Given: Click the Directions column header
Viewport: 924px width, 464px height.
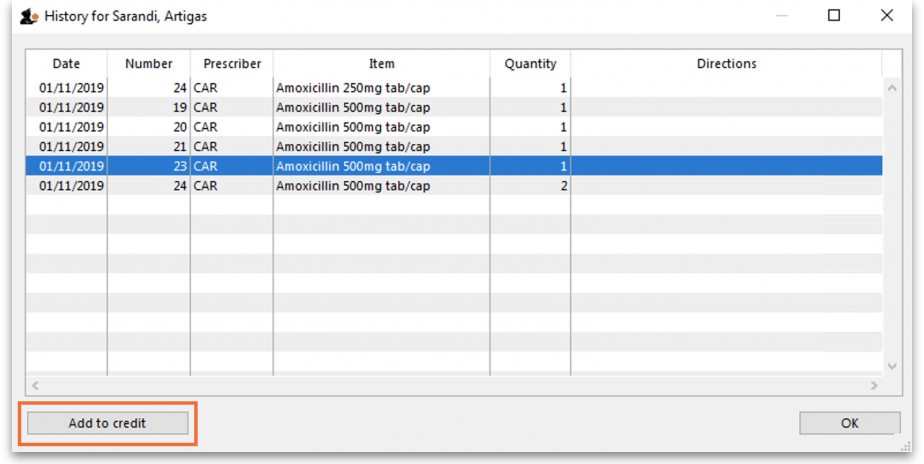Looking at the screenshot, I should (x=726, y=64).
